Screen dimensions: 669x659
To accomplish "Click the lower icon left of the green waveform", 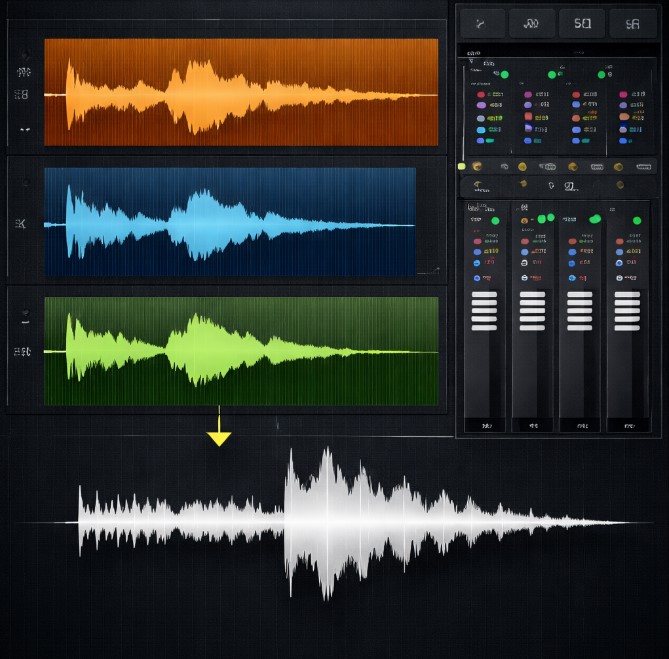I will (22, 351).
